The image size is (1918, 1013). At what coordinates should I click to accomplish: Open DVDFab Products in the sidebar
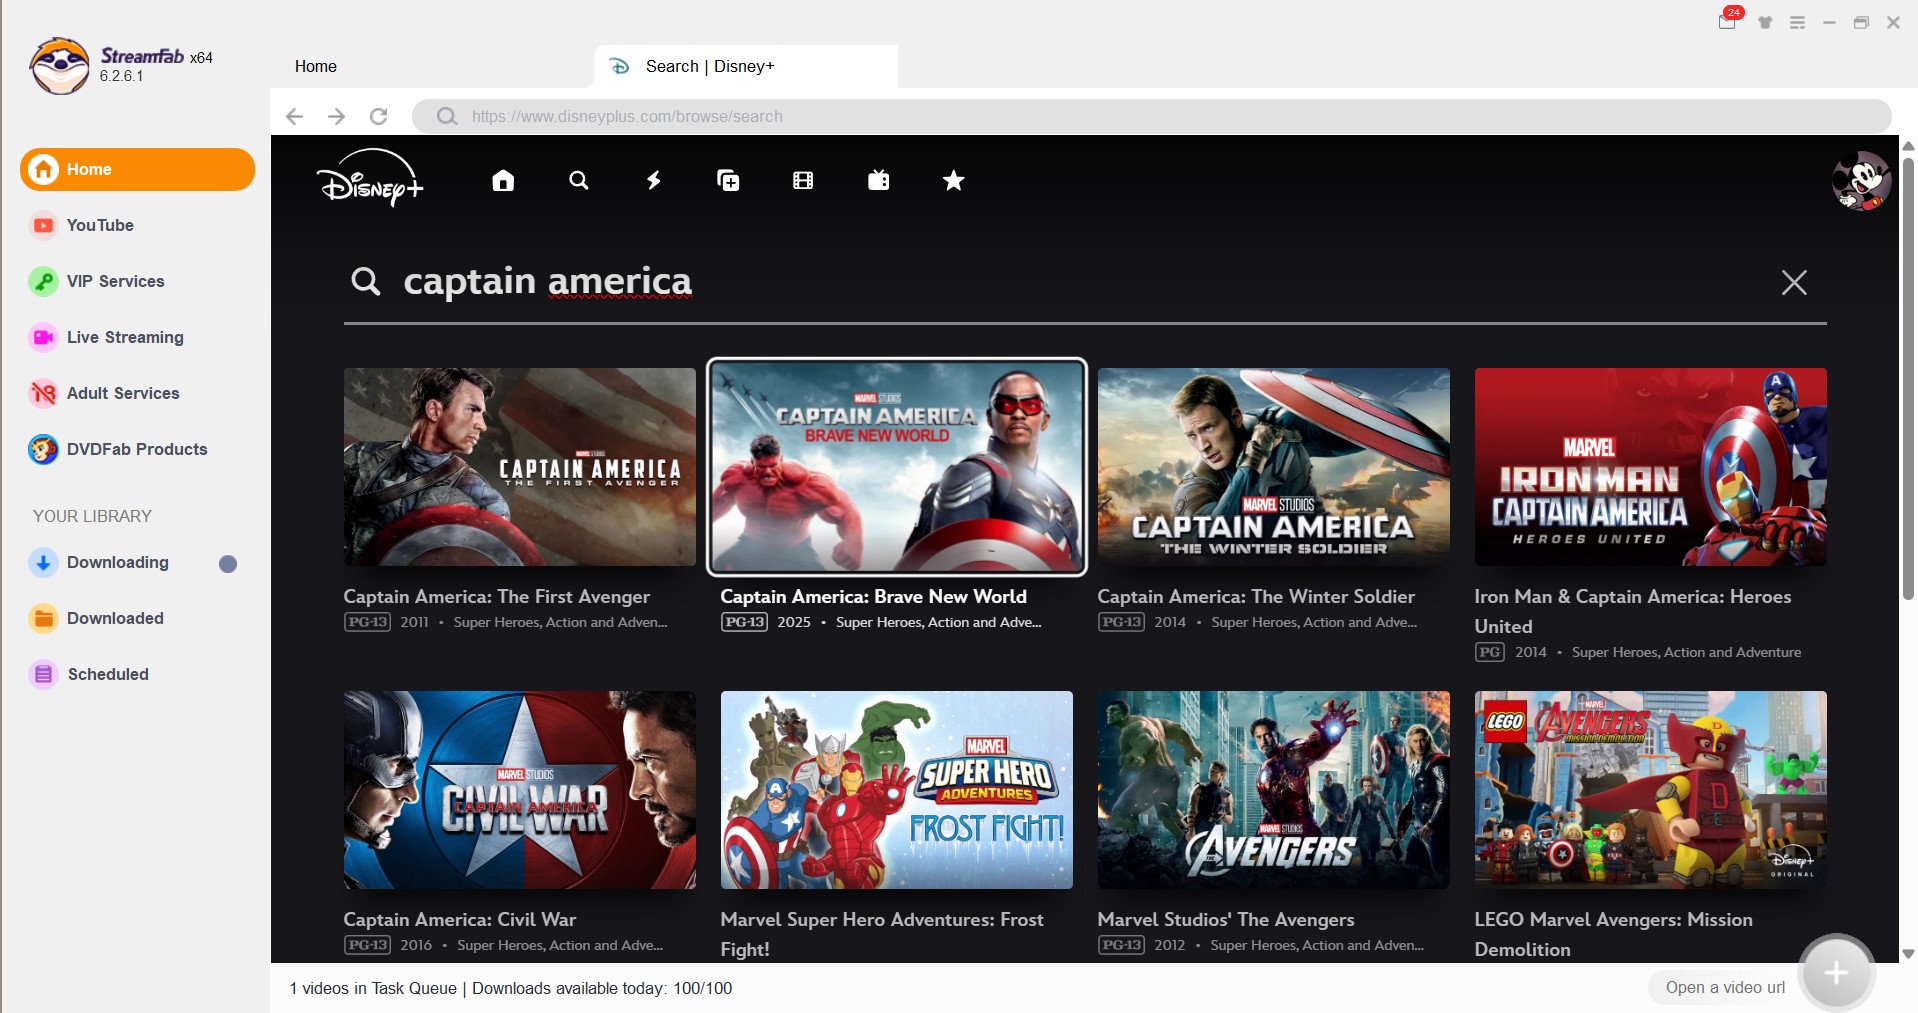136,449
